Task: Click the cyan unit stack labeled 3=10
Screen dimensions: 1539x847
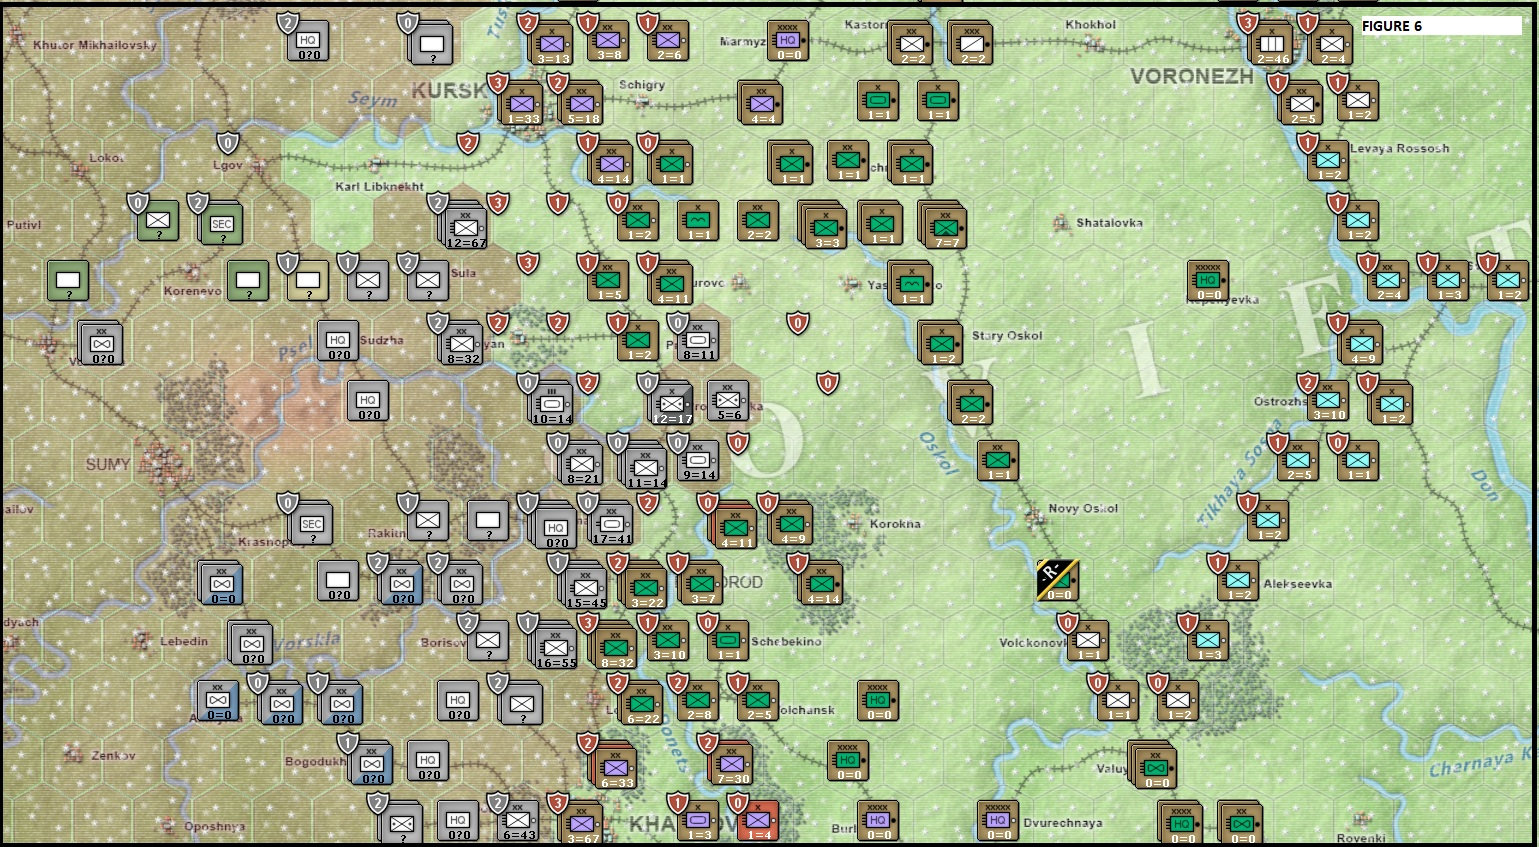Action: click(1328, 401)
